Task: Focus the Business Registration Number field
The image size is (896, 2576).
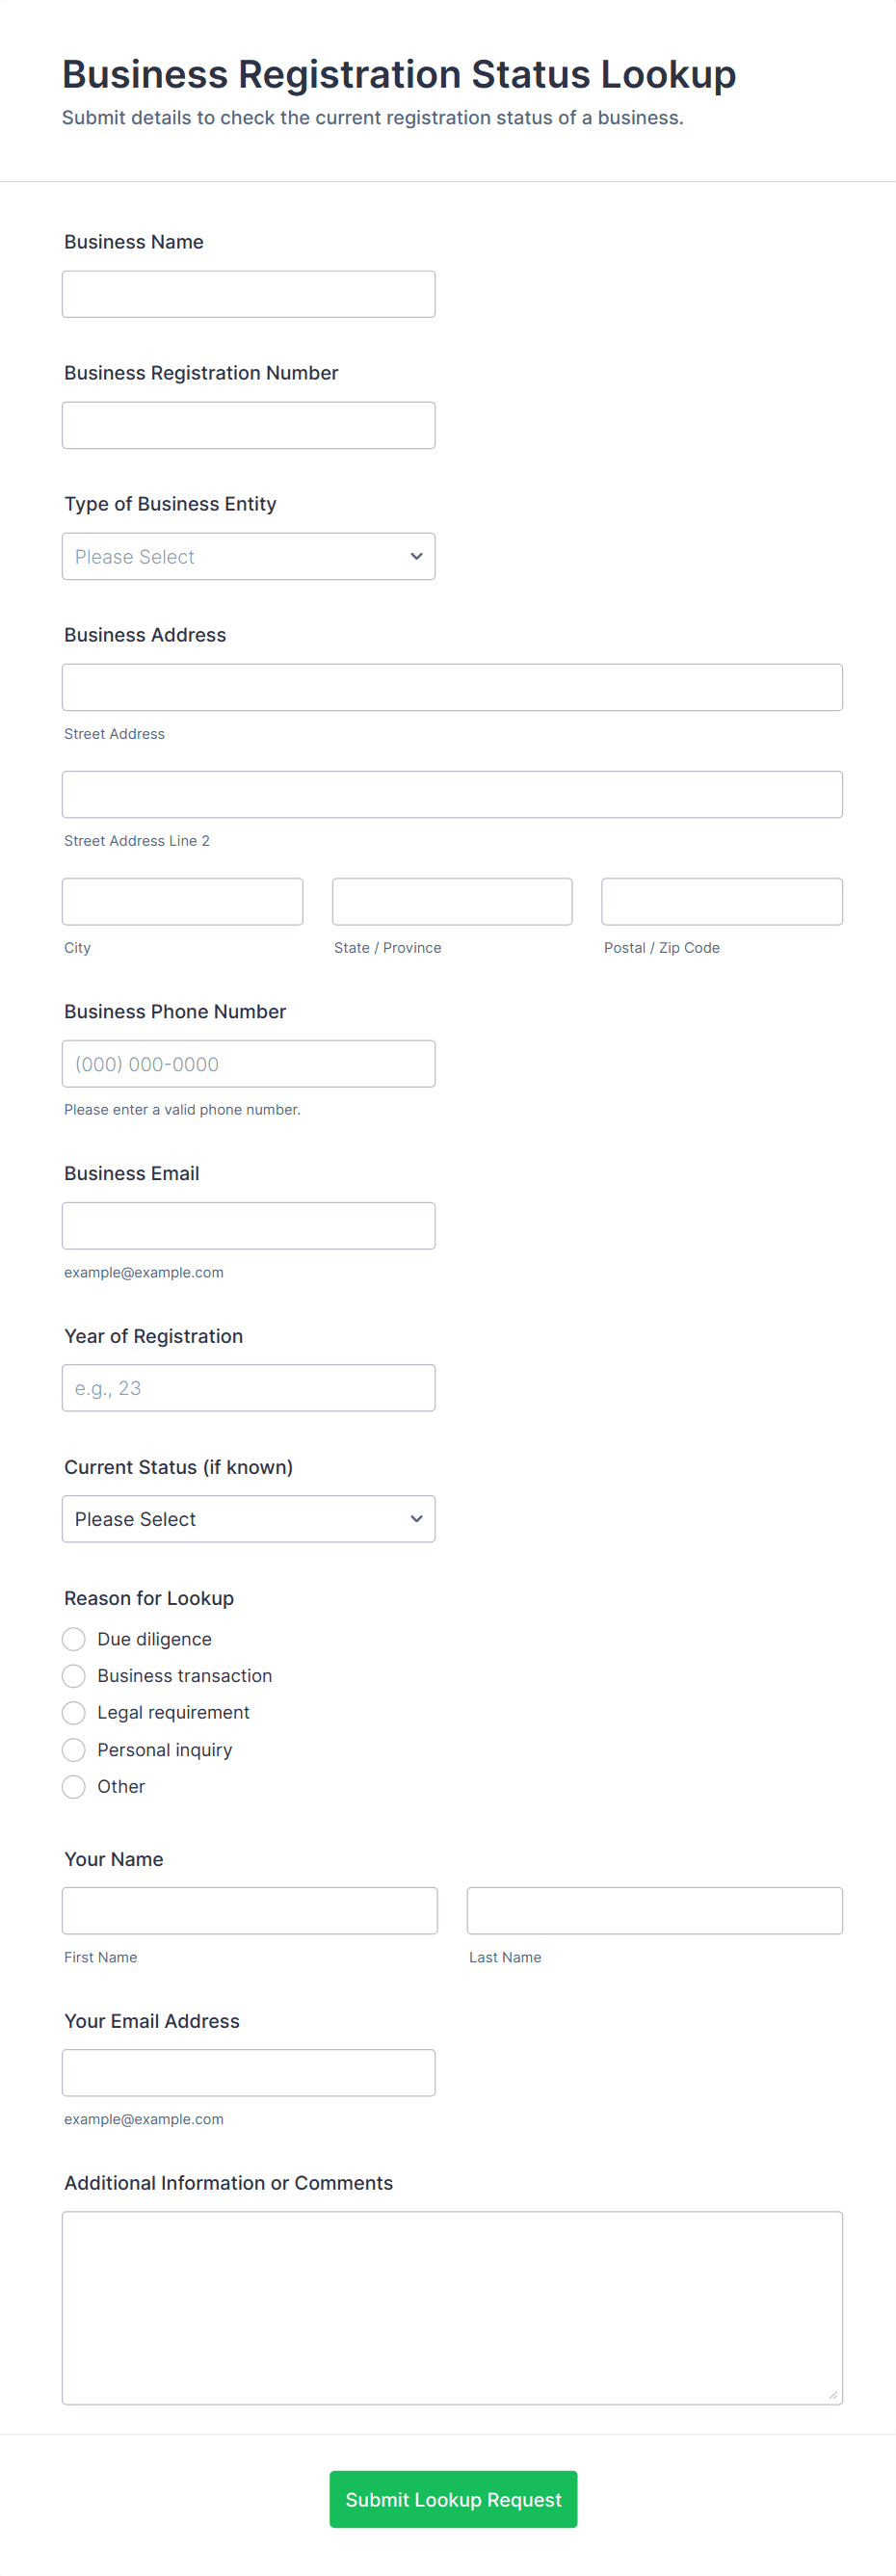Action: point(248,425)
